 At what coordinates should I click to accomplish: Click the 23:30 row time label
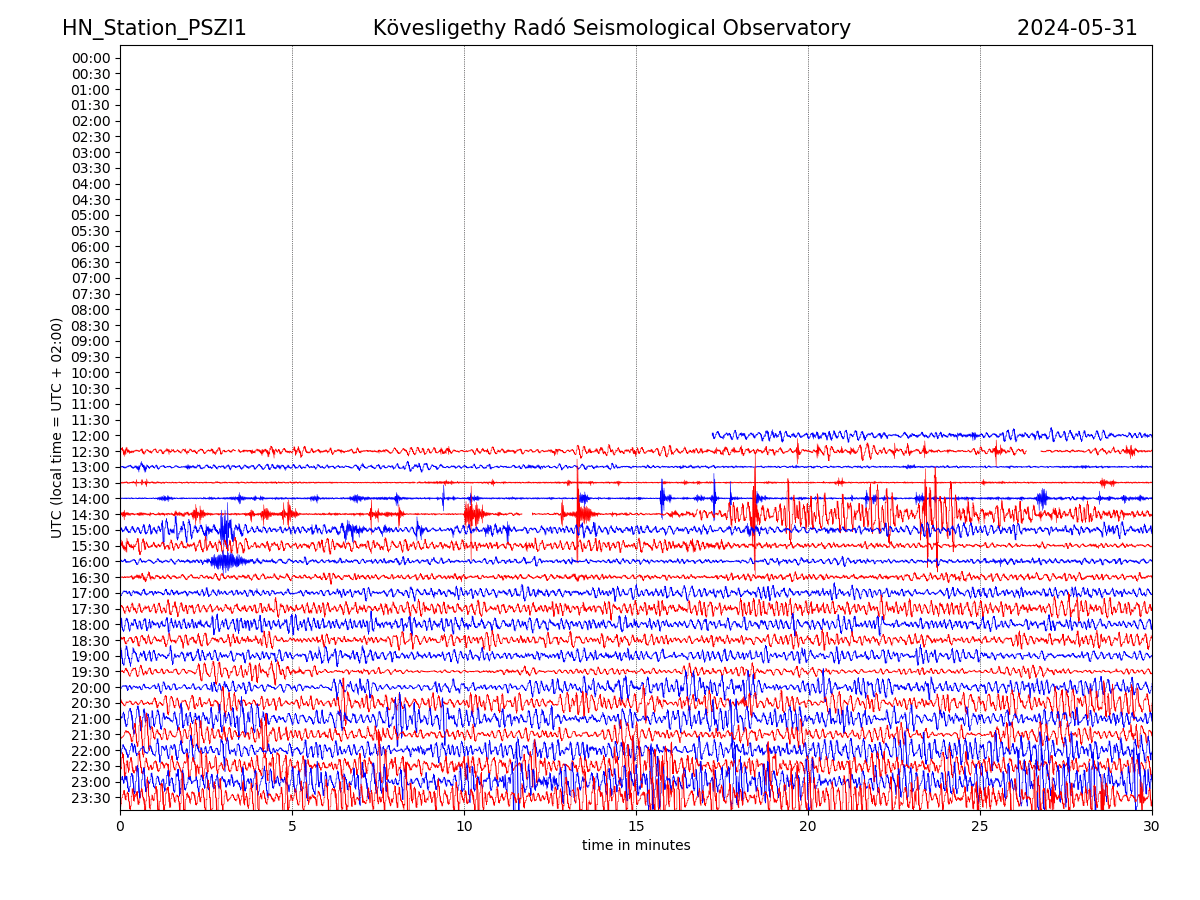[91, 798]
